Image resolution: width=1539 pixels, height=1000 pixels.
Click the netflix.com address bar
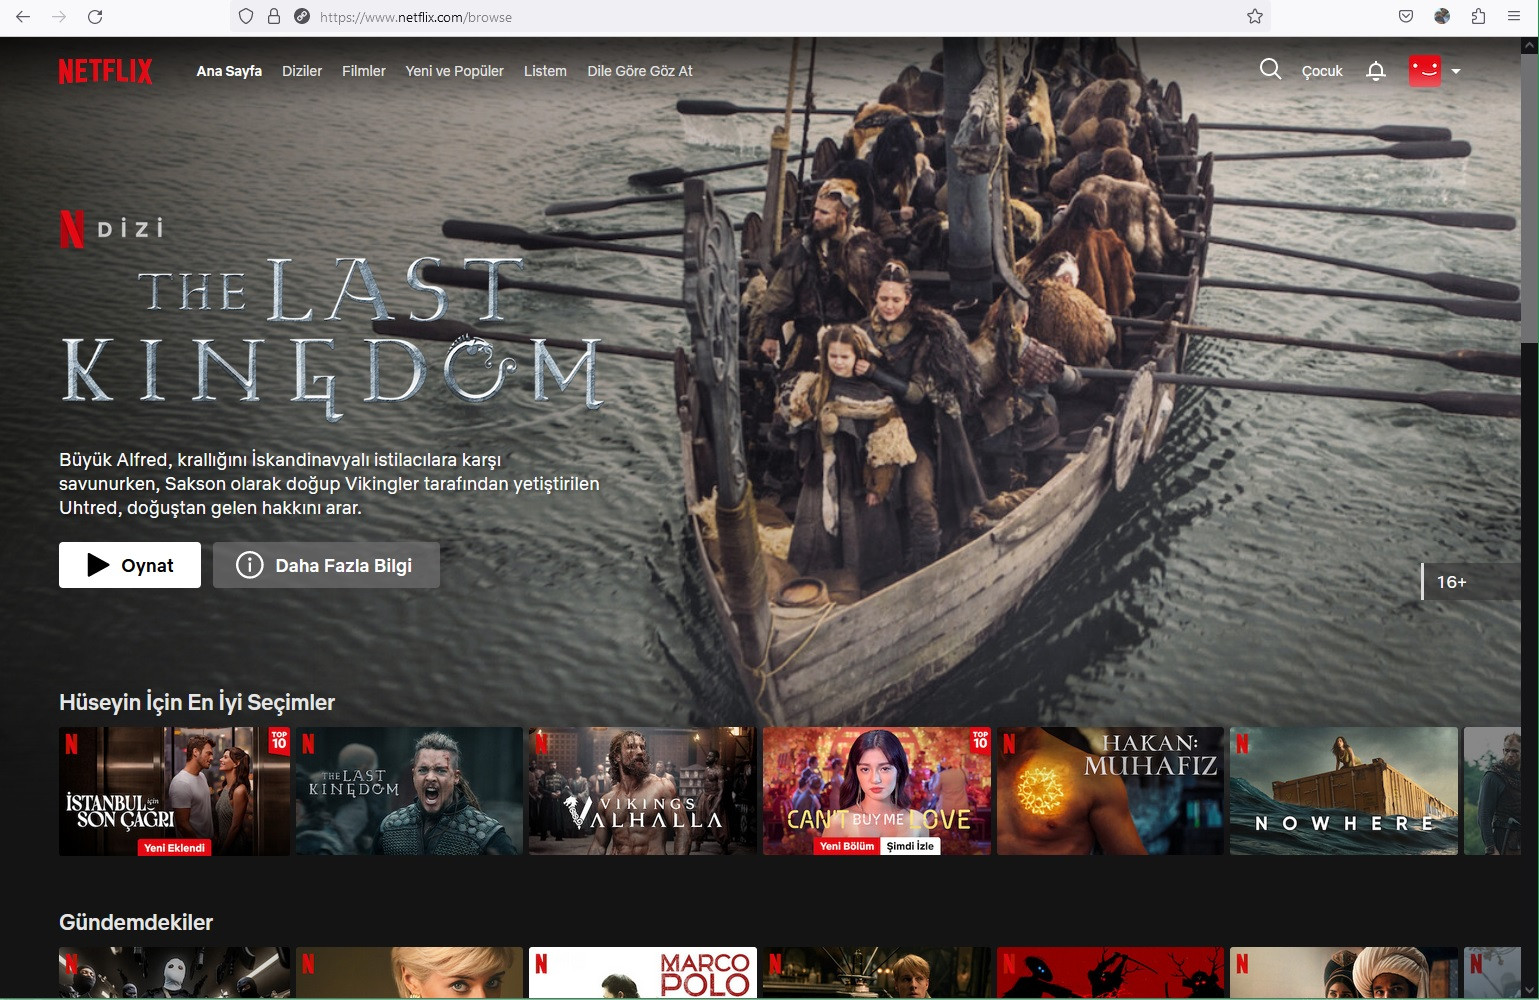pos(750,17)
